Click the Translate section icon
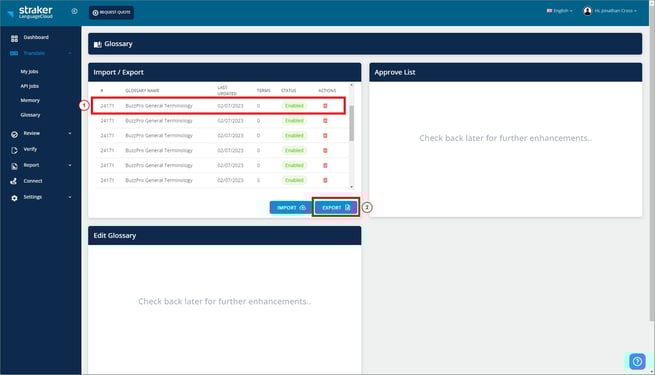The width and height of the screenshot is (655, 375). pos(14,53)
